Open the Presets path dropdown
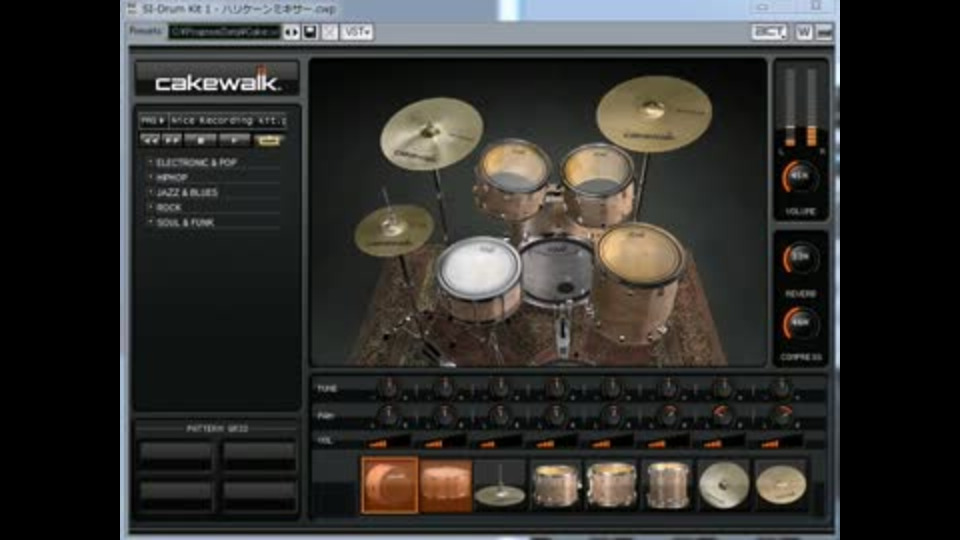Viewport: 960px width, 540px height. [224, 32]
